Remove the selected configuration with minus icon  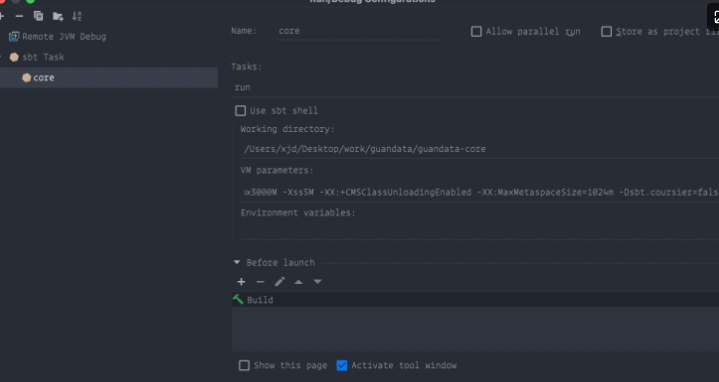pos(19,17)
